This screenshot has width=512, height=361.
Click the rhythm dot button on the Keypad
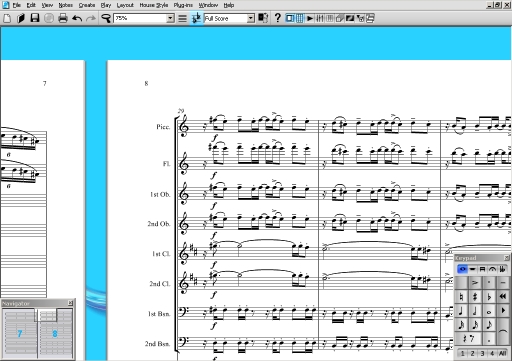(x=489, y=339)
